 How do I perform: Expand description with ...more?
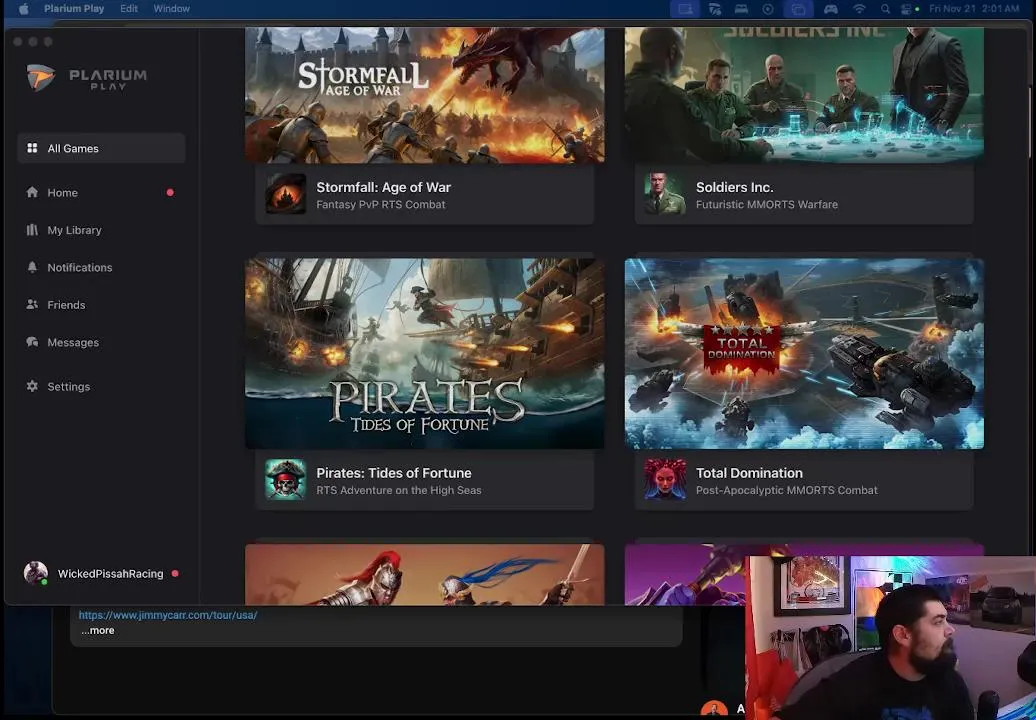98,630
